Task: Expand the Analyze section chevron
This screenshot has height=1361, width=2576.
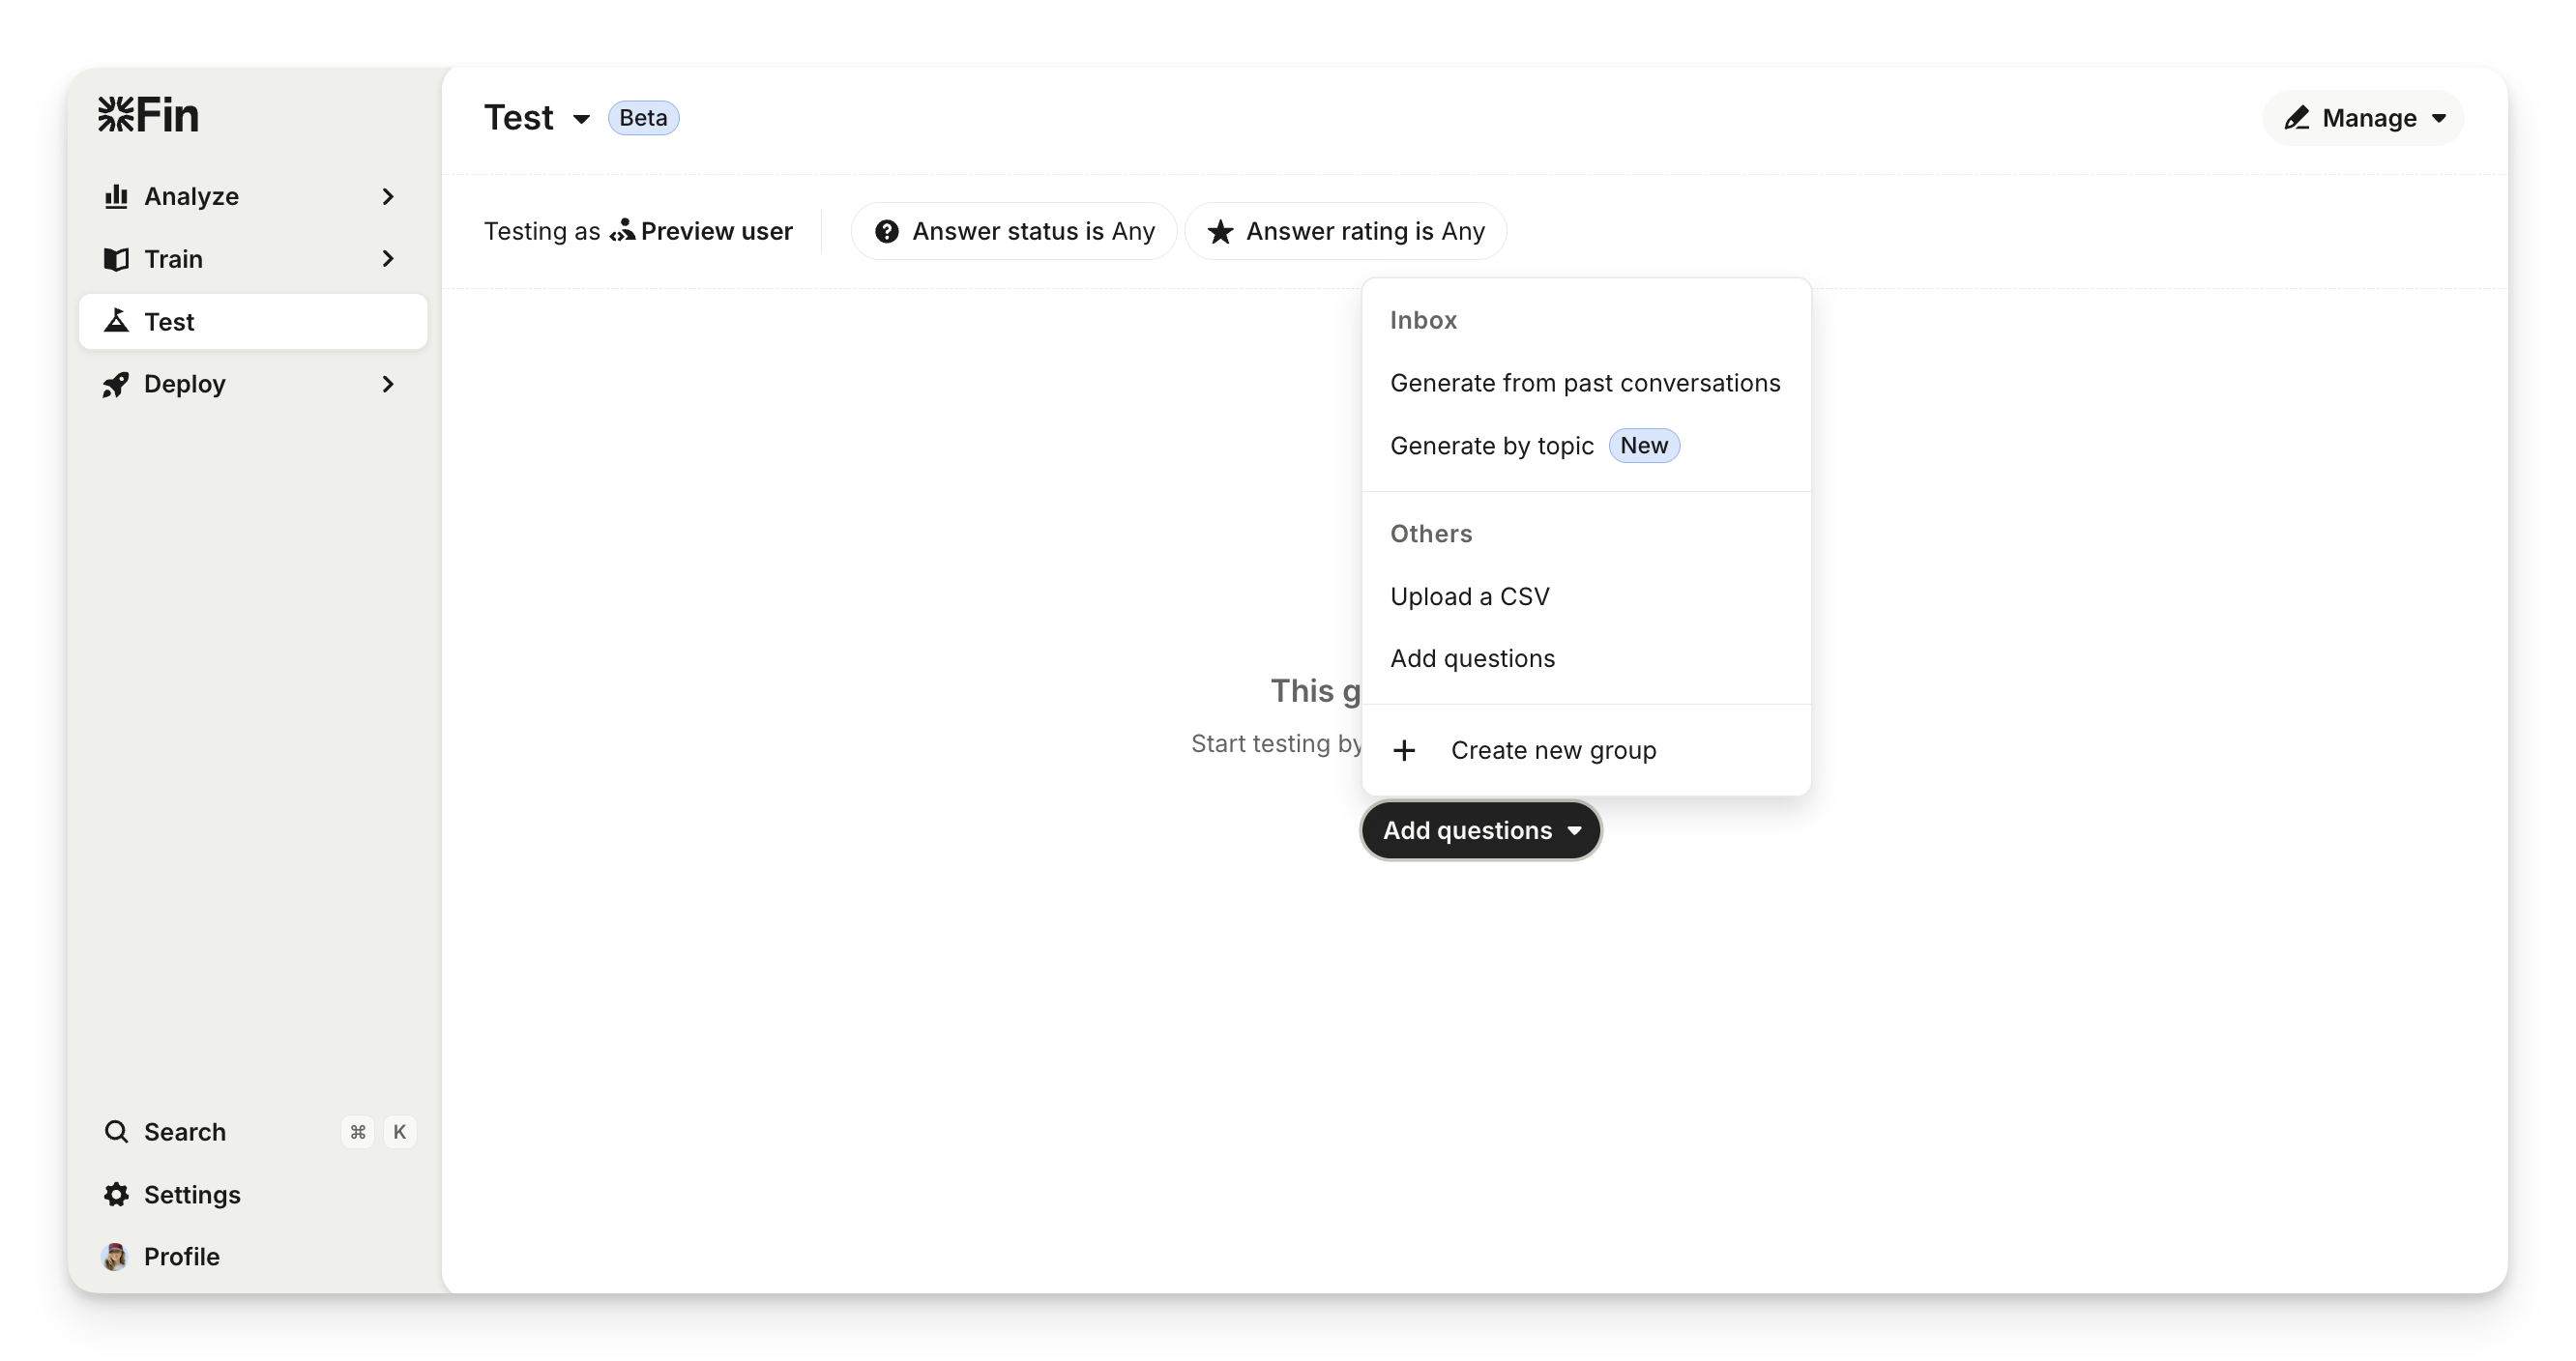Action: click(x=388, y=196)
